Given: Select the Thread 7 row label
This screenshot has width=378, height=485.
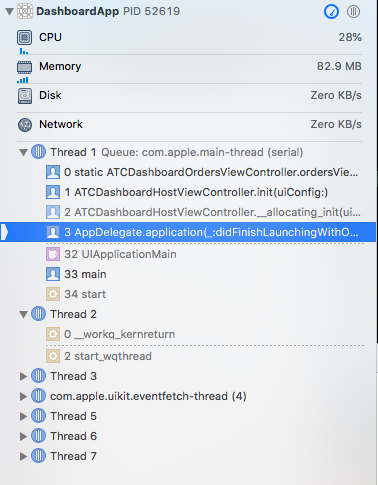Looking at the screenshot, I should [x=73, y=456].
